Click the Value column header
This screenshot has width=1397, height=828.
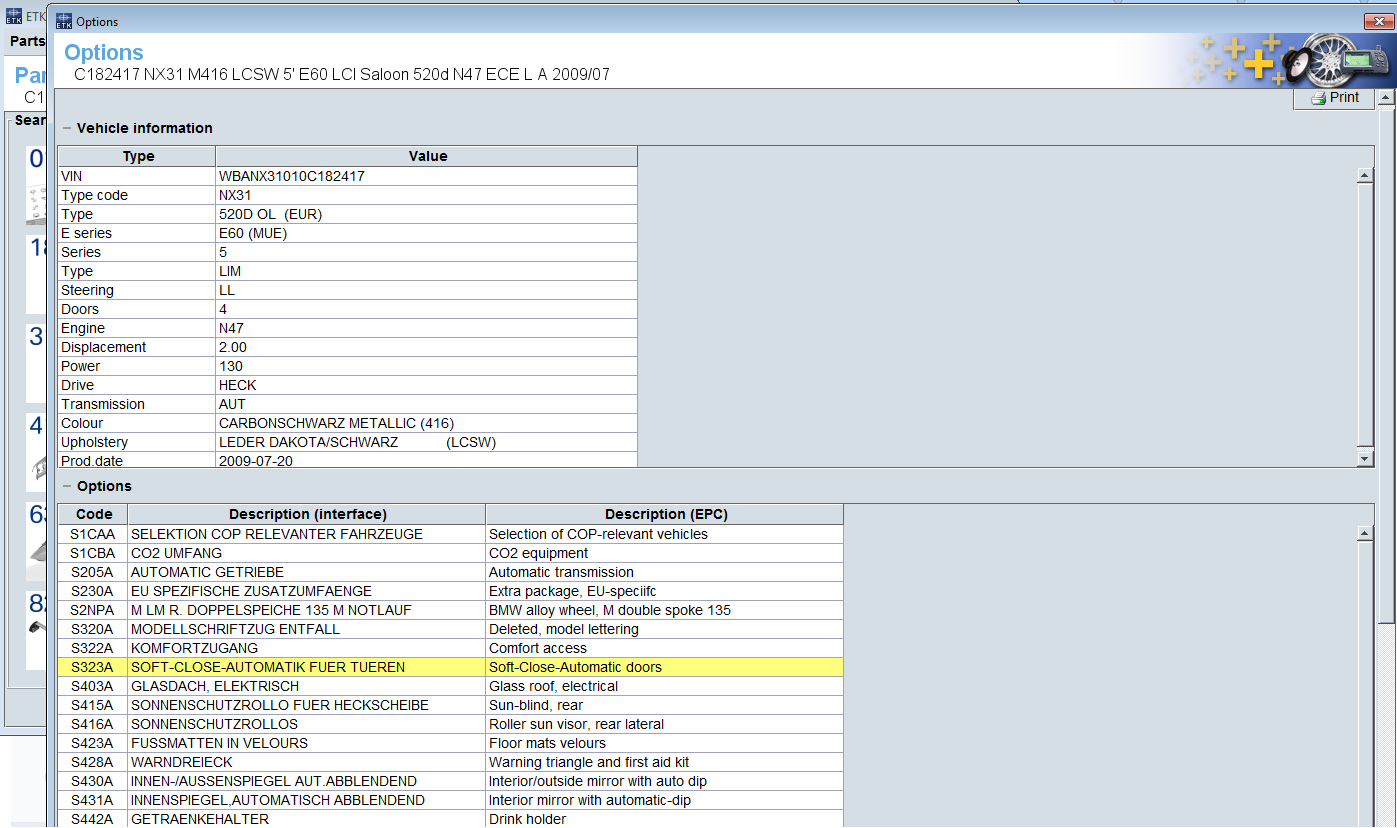pyautogui.click(x=428, y=156)
